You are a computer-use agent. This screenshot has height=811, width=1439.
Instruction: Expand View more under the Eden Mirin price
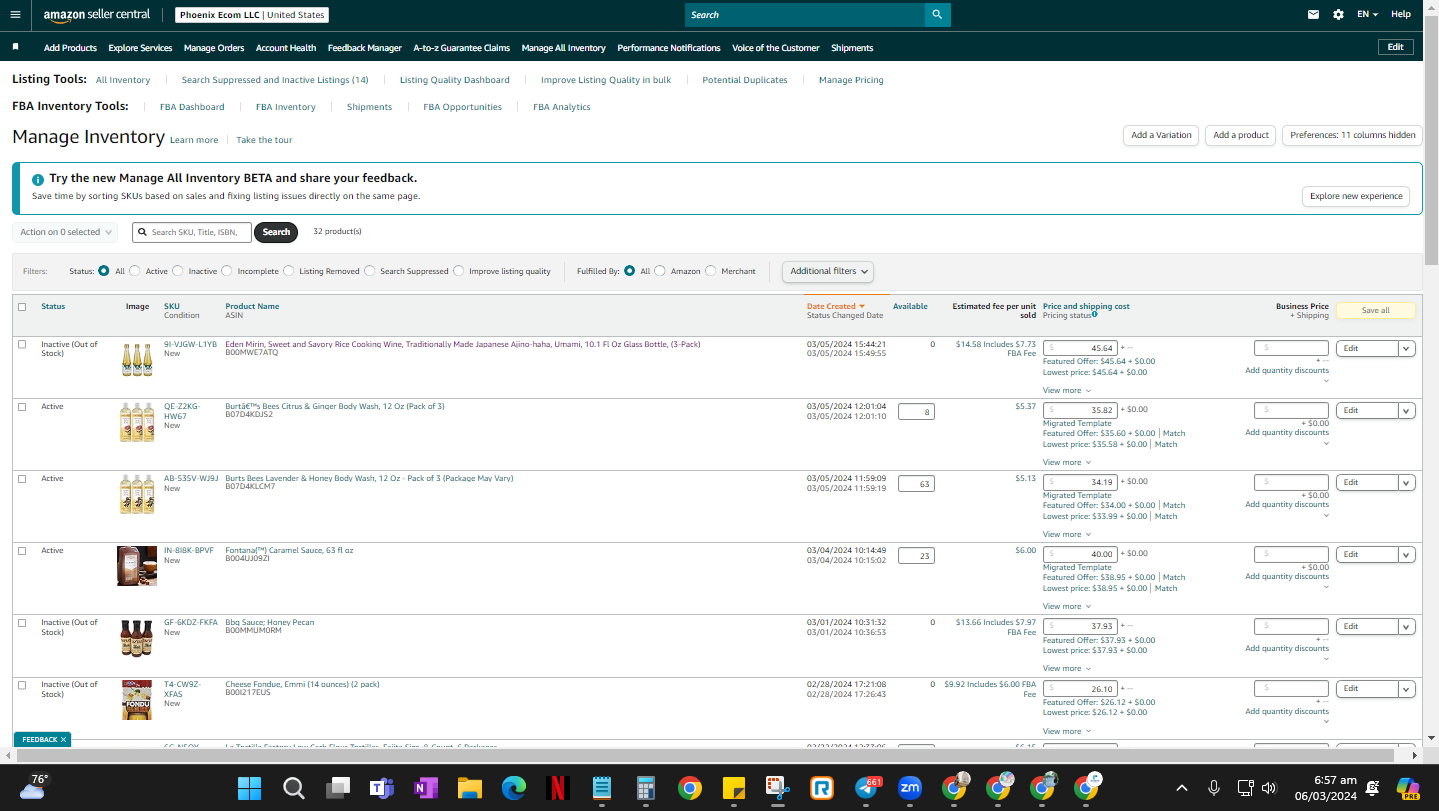(x=1066, y=390)
